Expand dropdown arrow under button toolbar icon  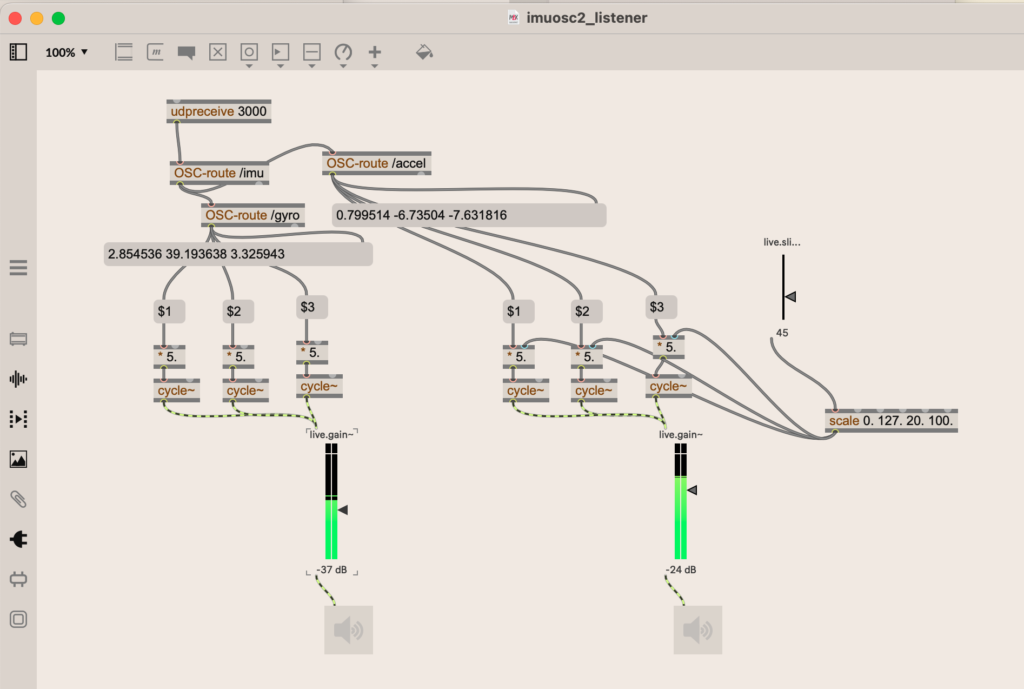pos(249,66)
